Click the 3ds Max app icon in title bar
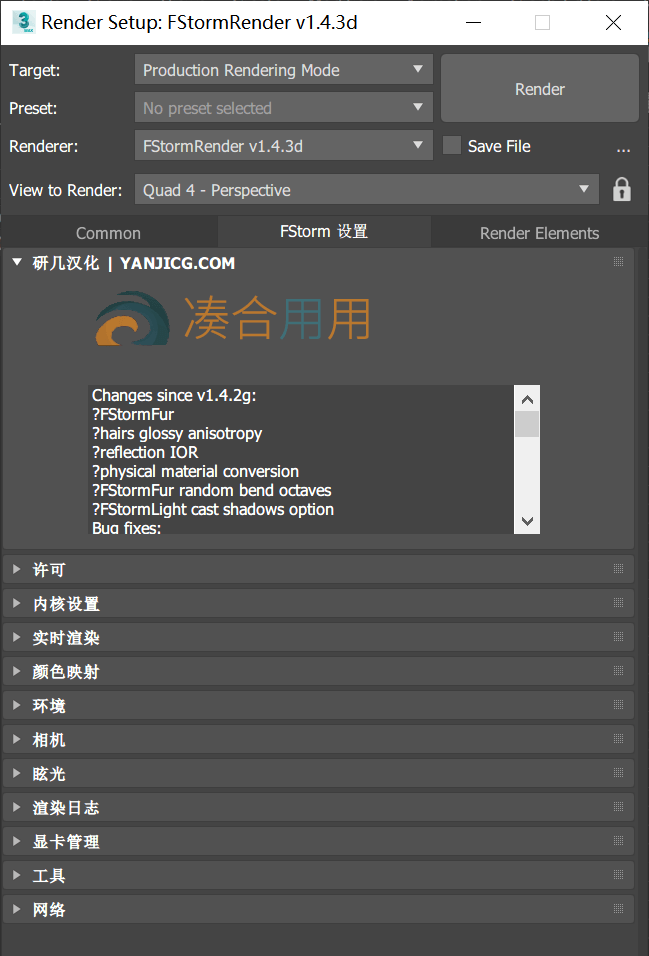Image resolution: width=649 pixels, height=956 pixels. tap(24, 23)
